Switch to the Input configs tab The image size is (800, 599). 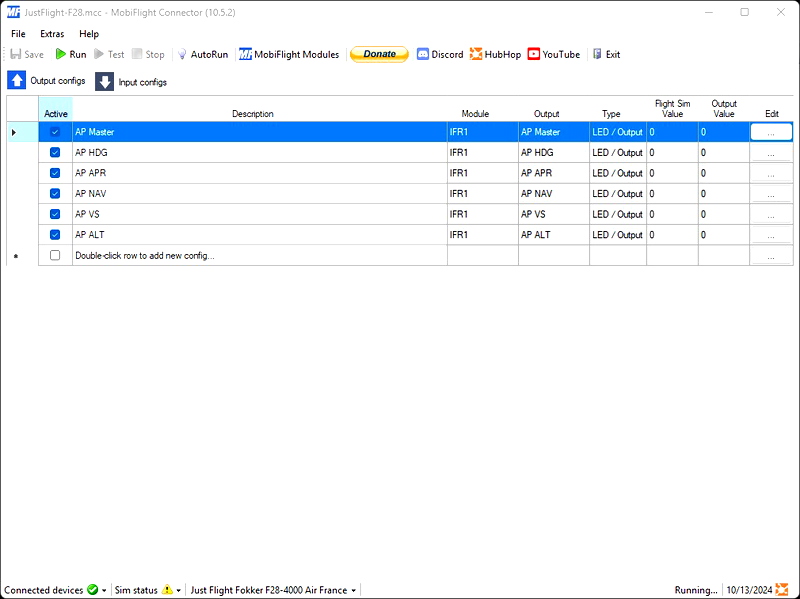coord(132,82)
